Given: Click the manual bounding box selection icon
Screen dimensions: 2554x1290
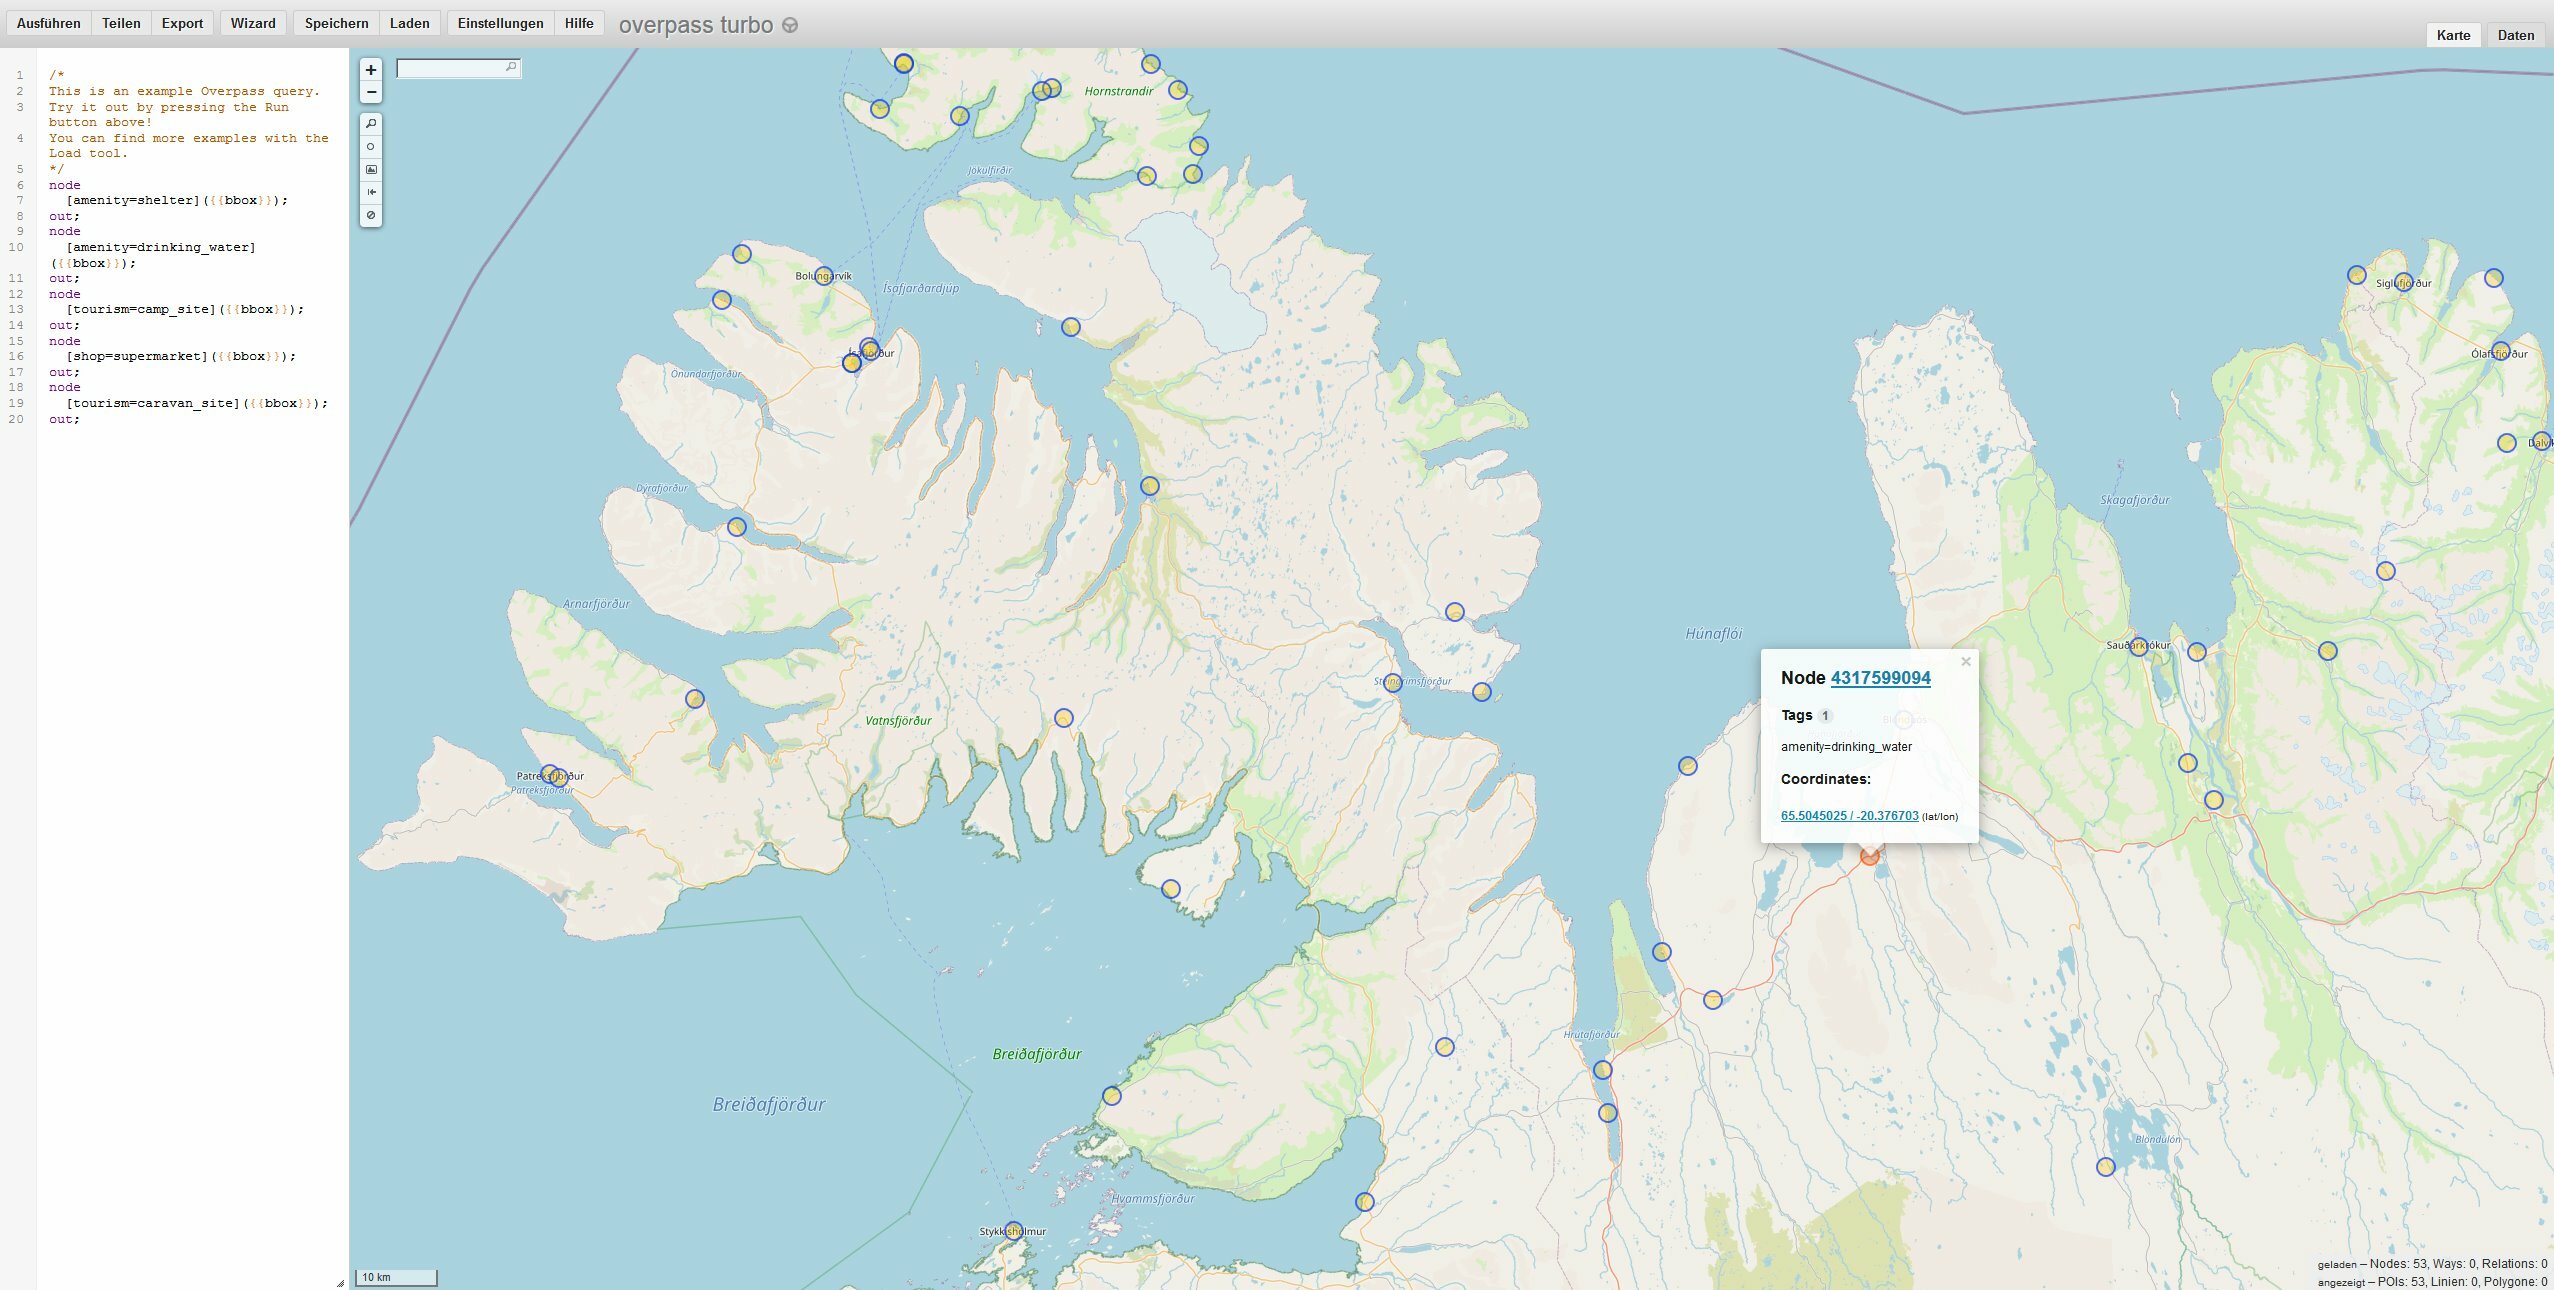Looking at the screenshot, I should tap(371, 170).
